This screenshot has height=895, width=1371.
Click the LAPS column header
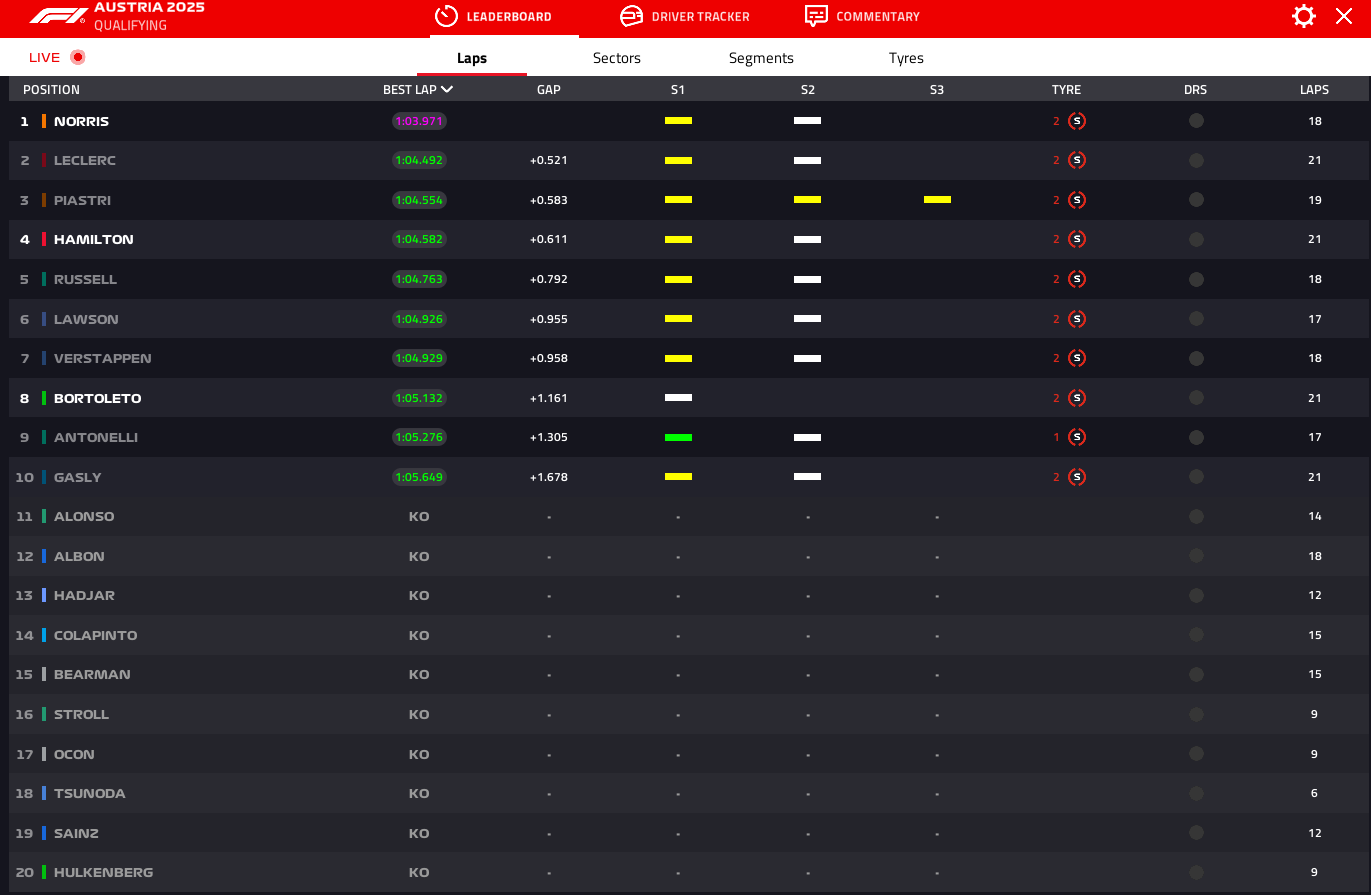coord(1315,89)
